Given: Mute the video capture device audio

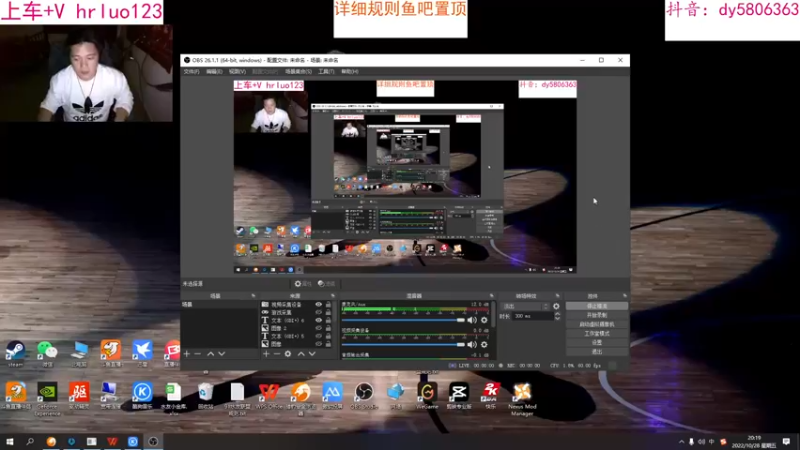Looking at the screenshot, I should click(x=472, y=344).
